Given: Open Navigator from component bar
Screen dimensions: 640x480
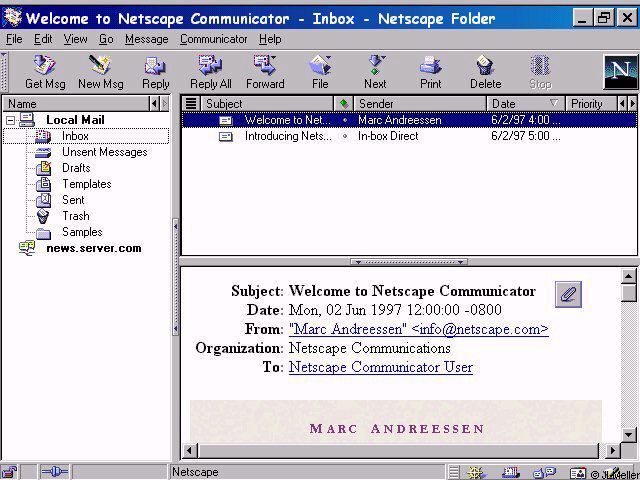Looking at the screenshot, I should 476,472.
